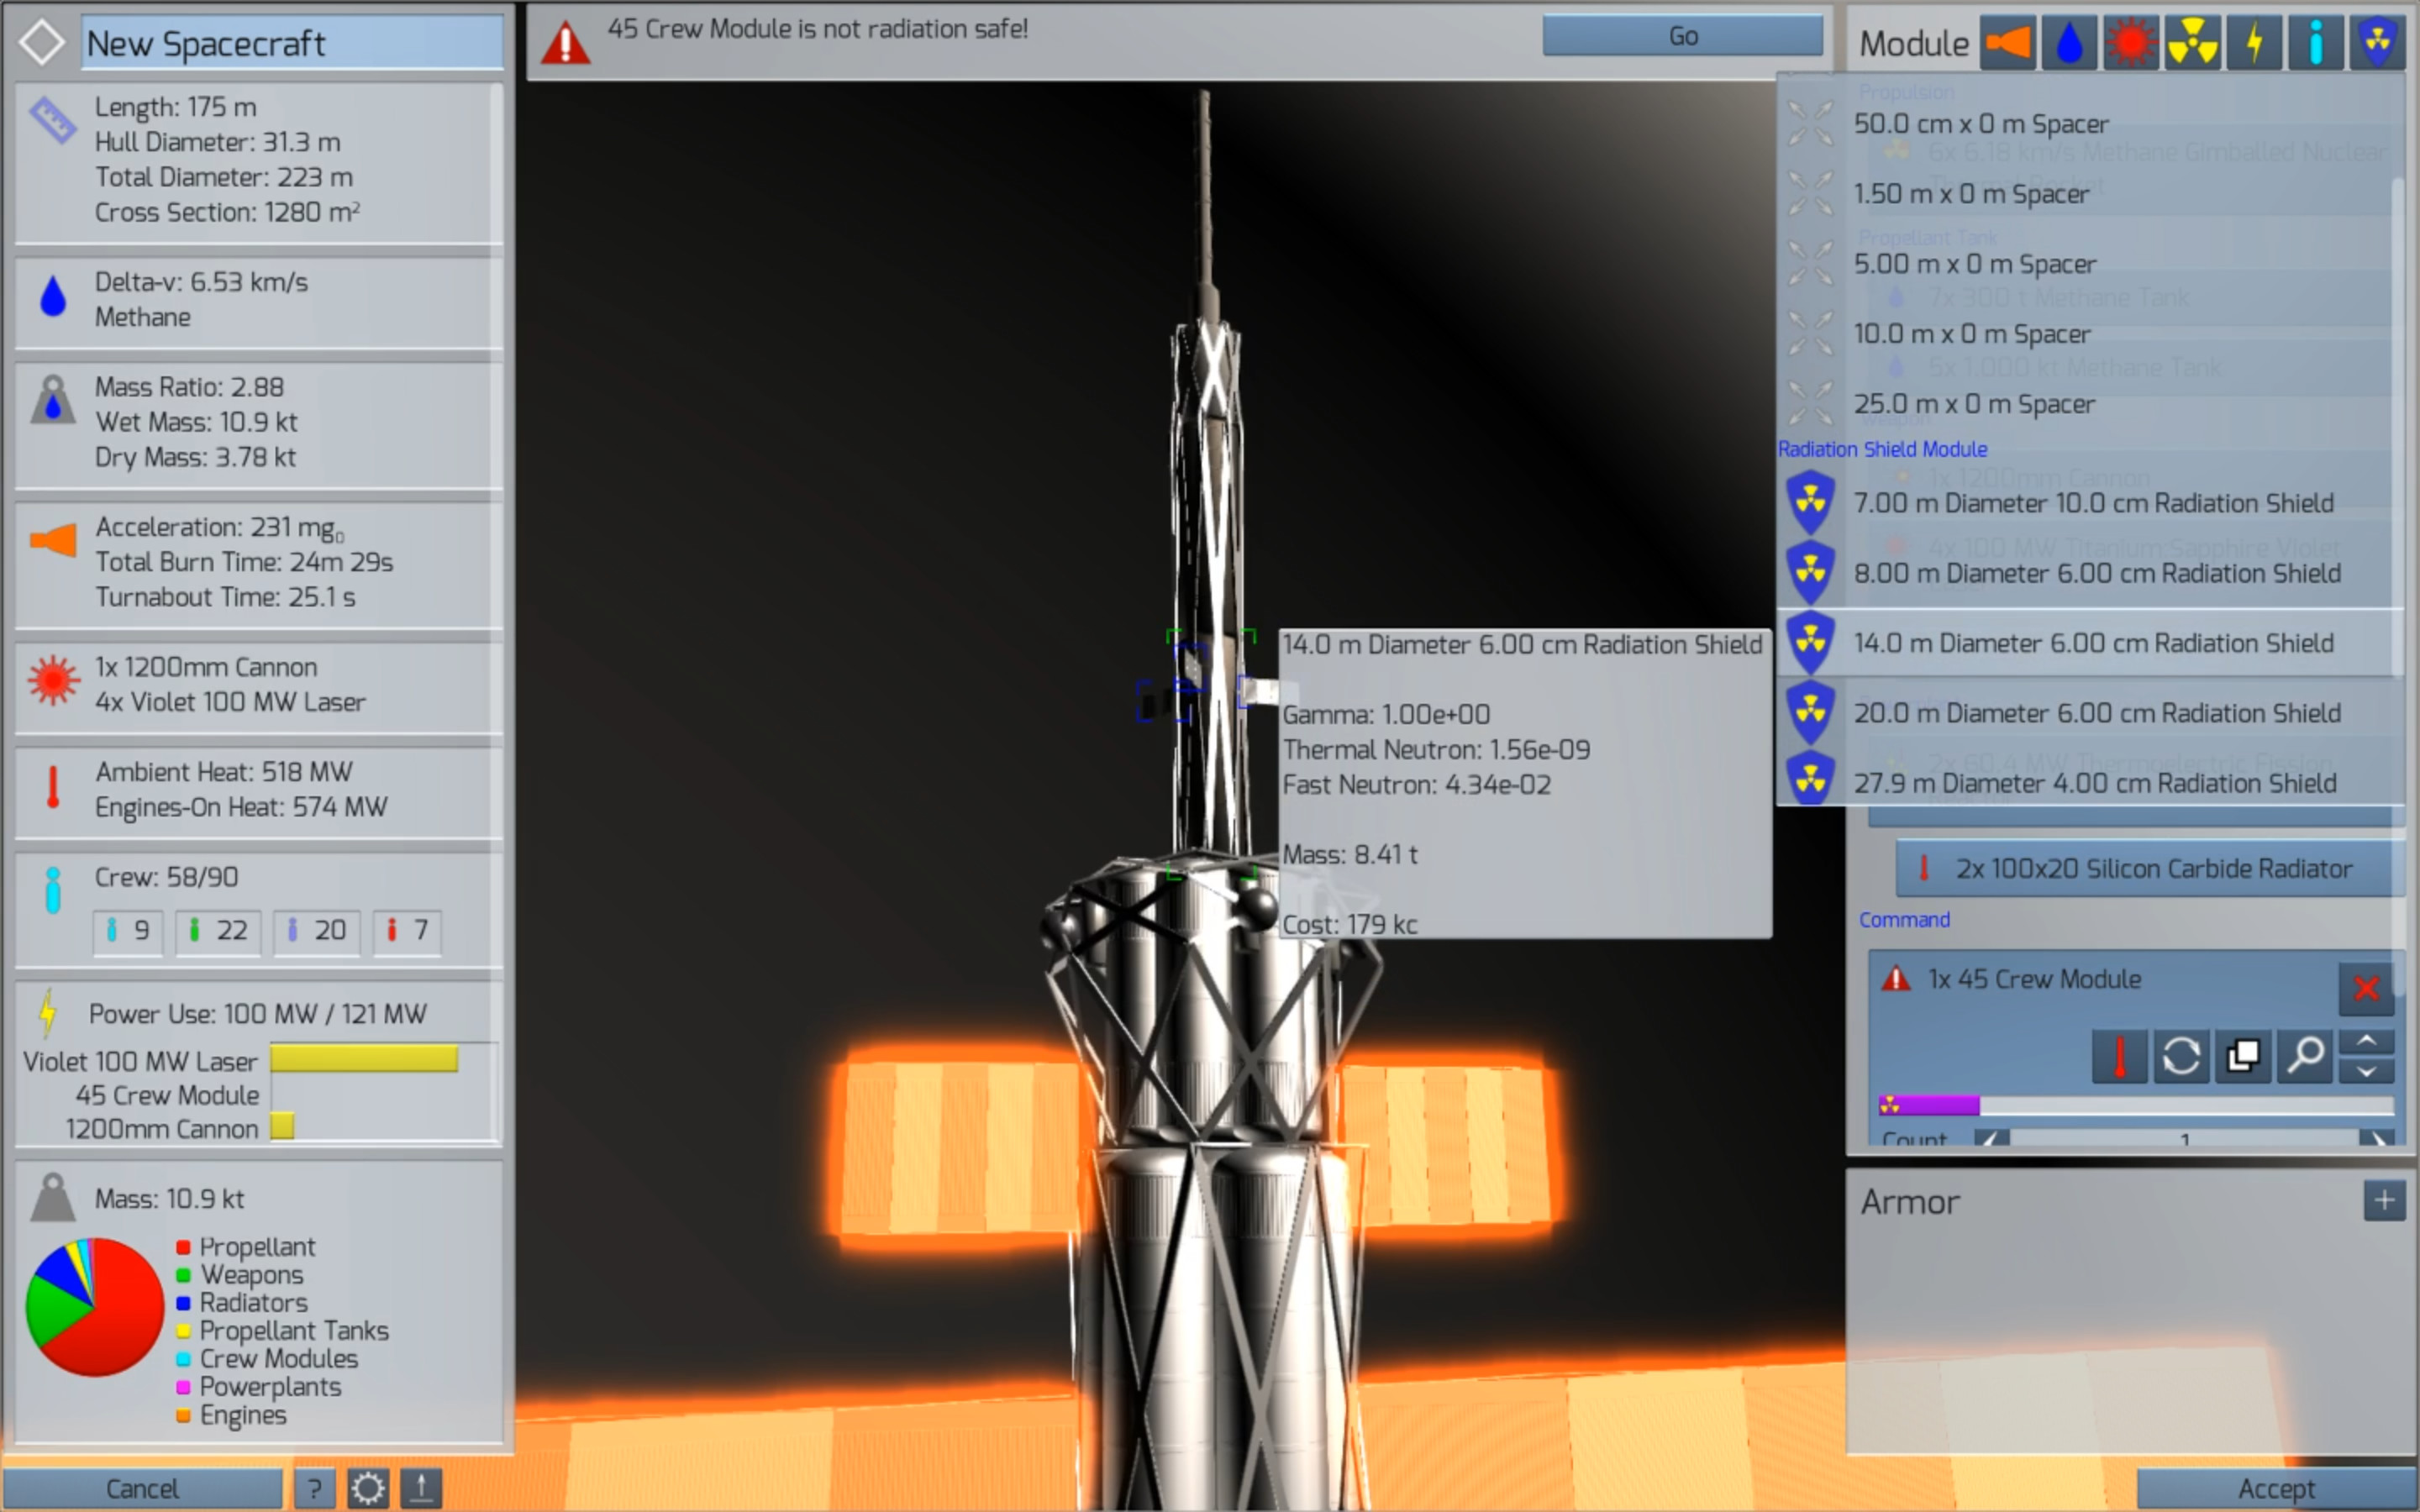The width and height of the screenshot is (2420, 1512).
Task: Open the settings gear at bottom left
Action: tap(367, 1487)
